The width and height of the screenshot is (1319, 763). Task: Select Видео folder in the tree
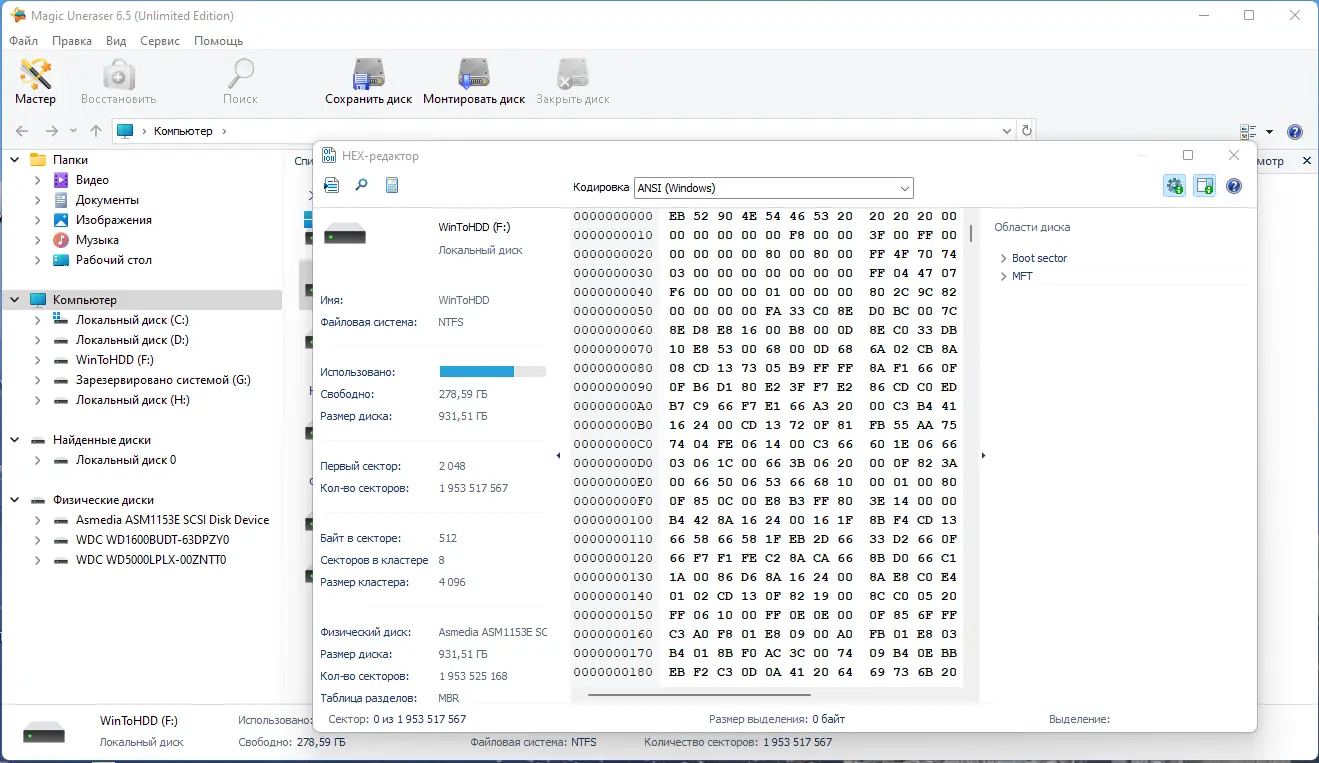pos(92,180)
